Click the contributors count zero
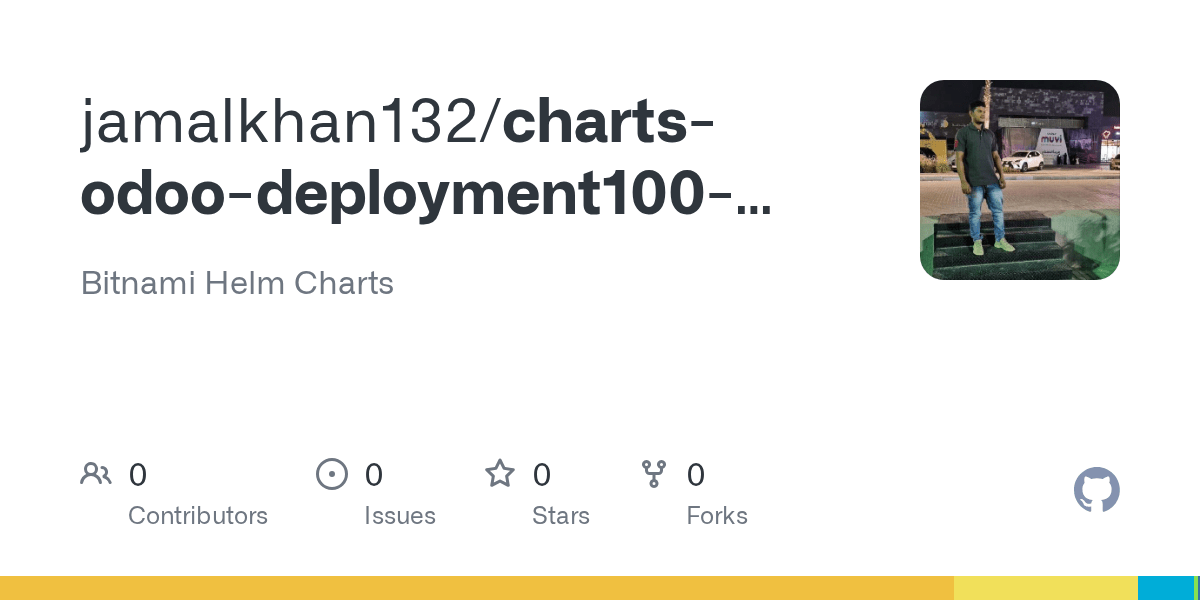The image size is (1200, 600). click(x=138, y=475)
